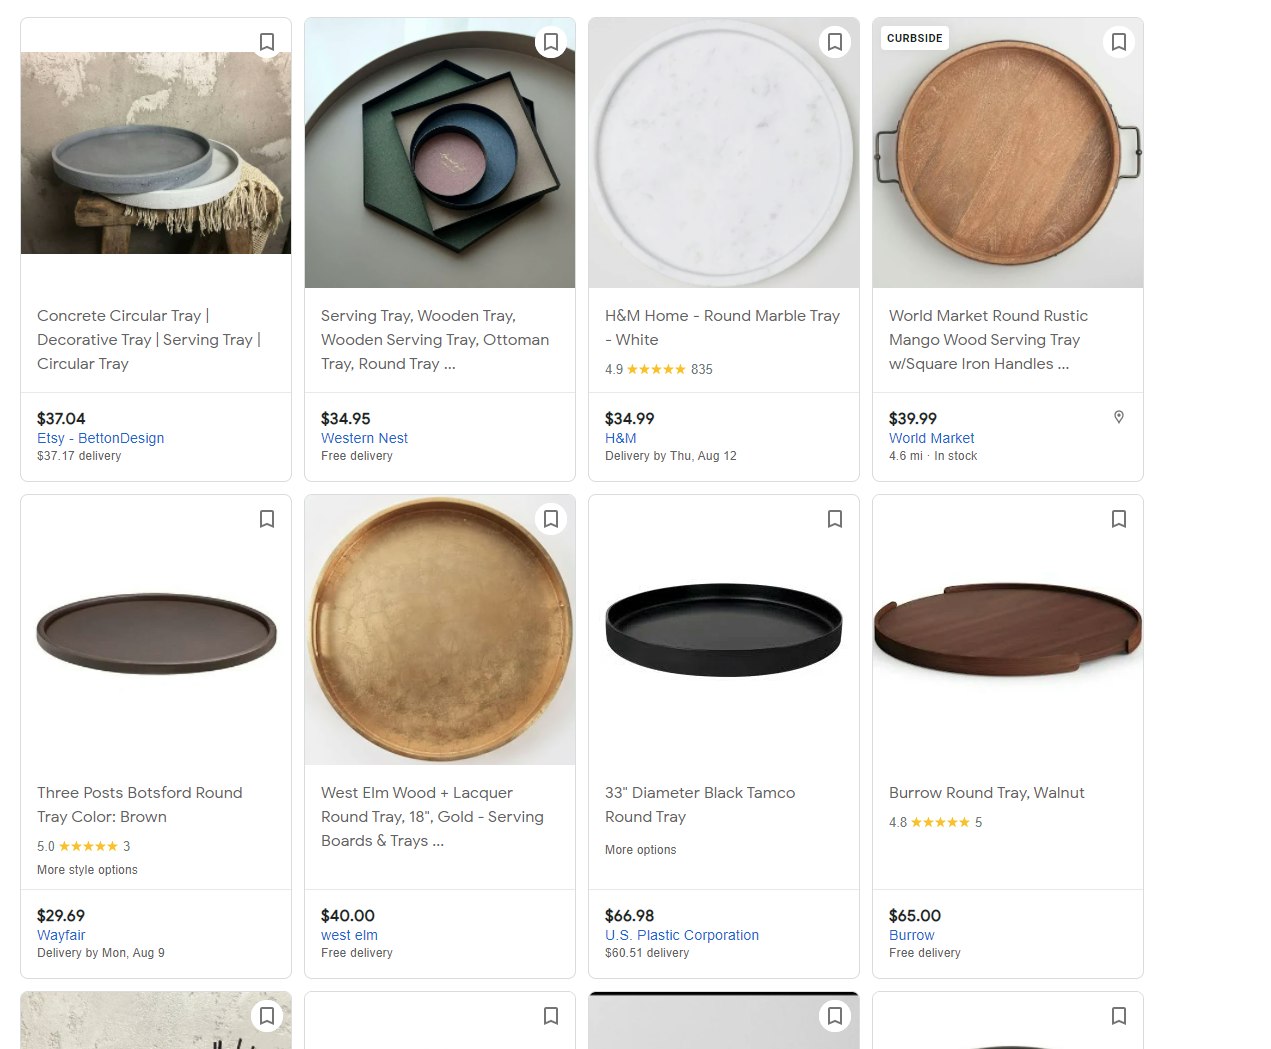Image resolution: width=1271 pixels, height=1049 pixels.
Task: Bookmark the Concrete Circular Tray listing
Action: pos(267,42)
